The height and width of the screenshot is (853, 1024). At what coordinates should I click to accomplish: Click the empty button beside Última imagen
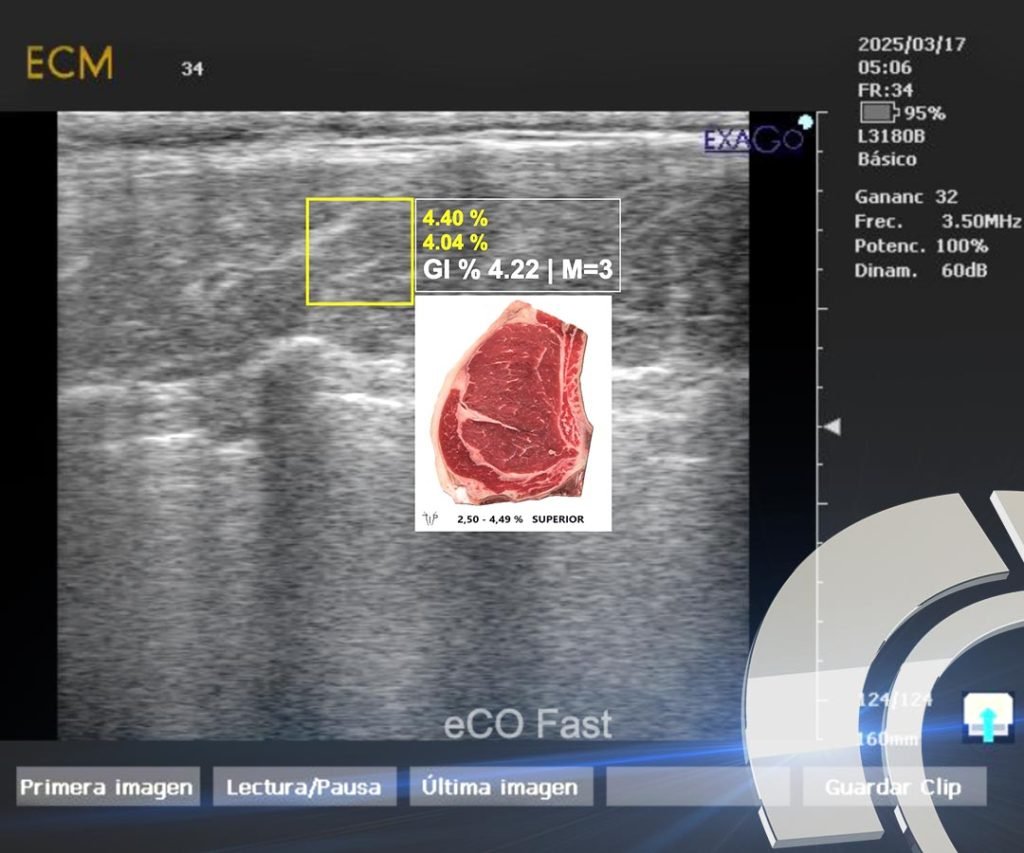697,786
